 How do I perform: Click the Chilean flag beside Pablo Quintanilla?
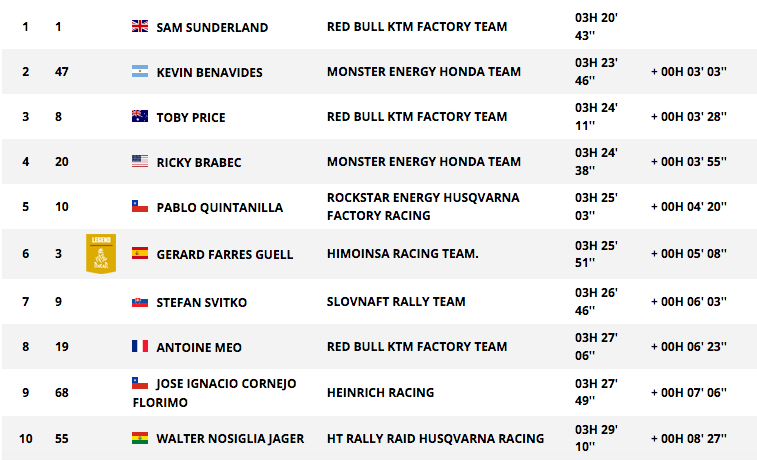tap(140, 206)
